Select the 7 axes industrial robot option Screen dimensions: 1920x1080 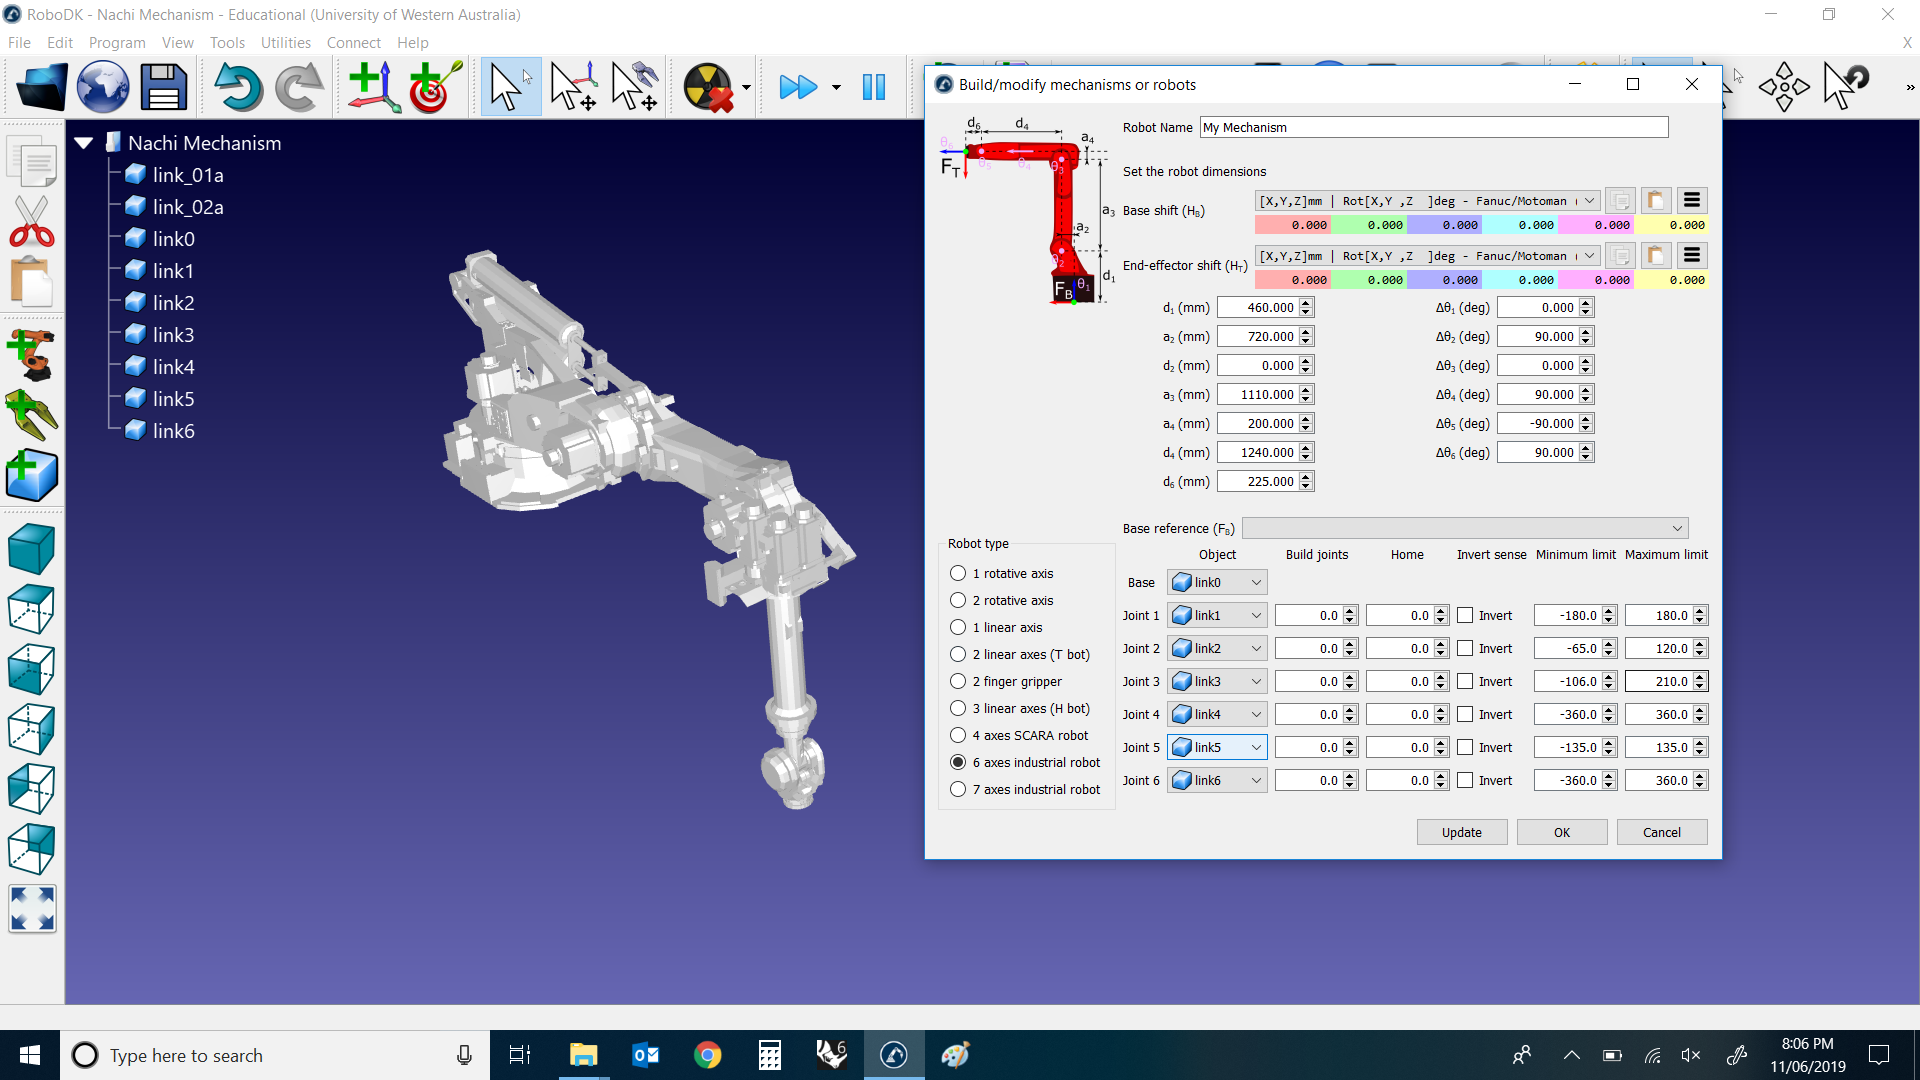[x=958, y=789]
